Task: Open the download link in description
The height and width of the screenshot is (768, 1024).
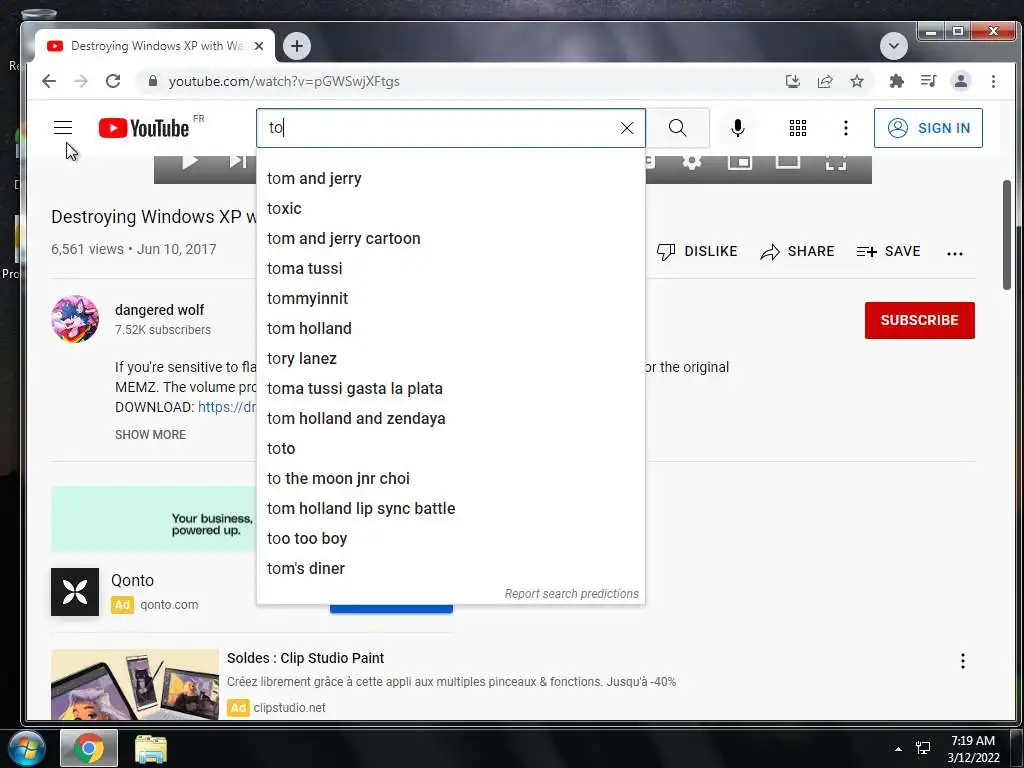Action: [227, 407]
